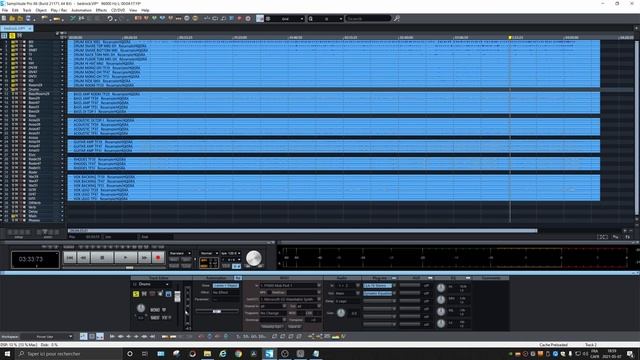
Task: Open Task View from taskbar
Action: click(x=145, y=353)
